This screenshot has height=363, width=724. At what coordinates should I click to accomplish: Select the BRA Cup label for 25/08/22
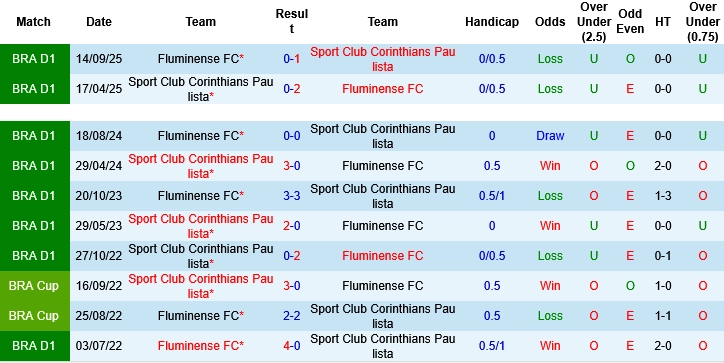pos(34,316)
